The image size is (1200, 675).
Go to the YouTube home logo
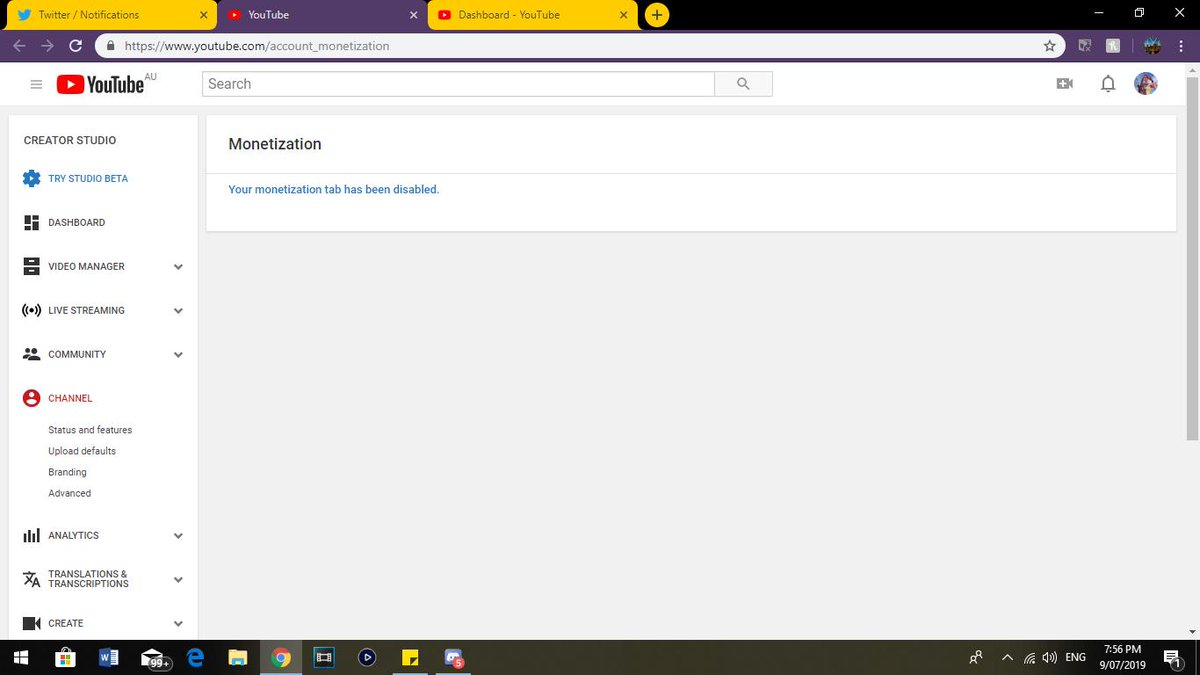pos(100,85)
